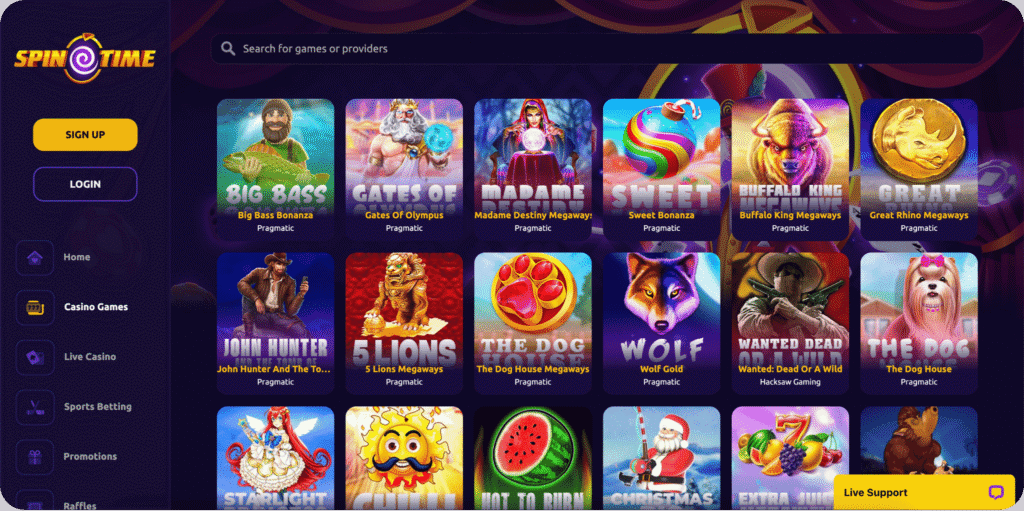Open the 5 Lions Megaways tile

pyautogui.click(x=404, y=323)
